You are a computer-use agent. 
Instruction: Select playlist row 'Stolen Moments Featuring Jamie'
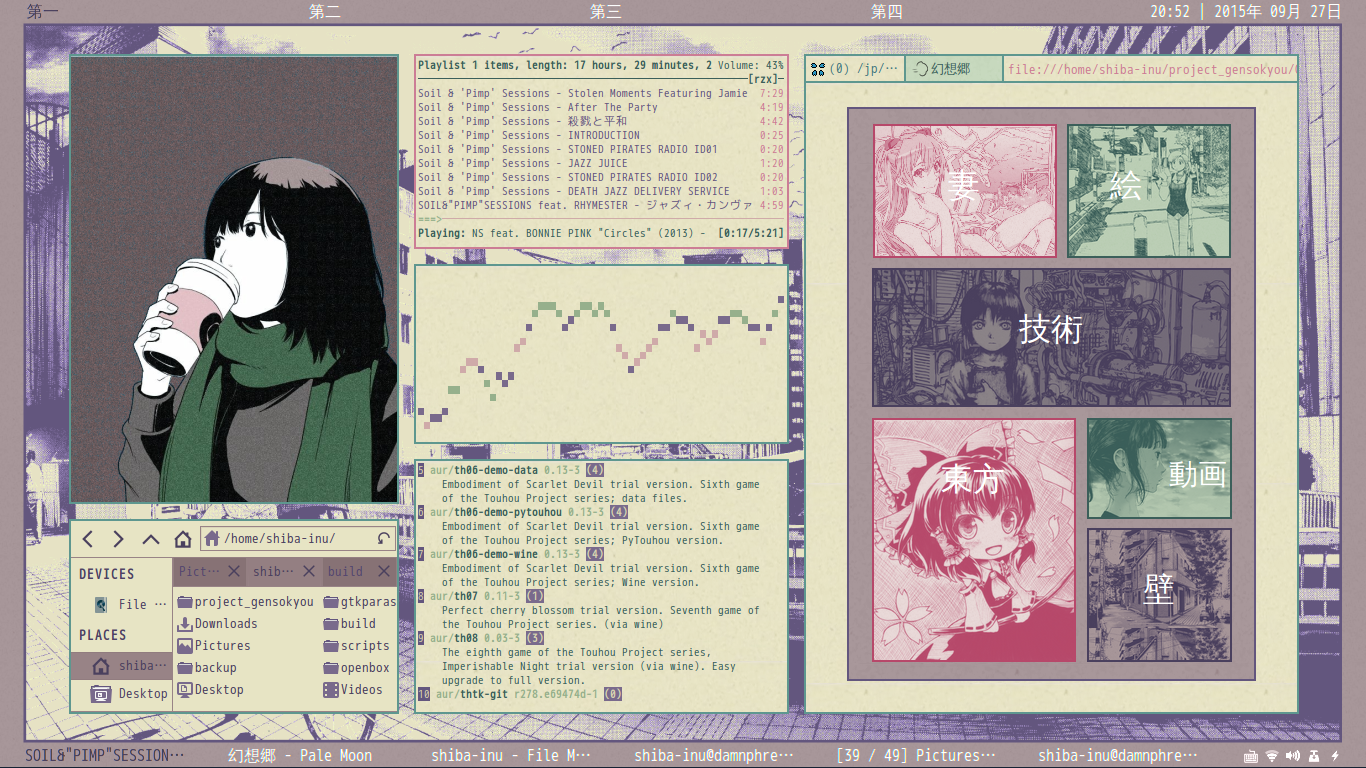[600, 93]
